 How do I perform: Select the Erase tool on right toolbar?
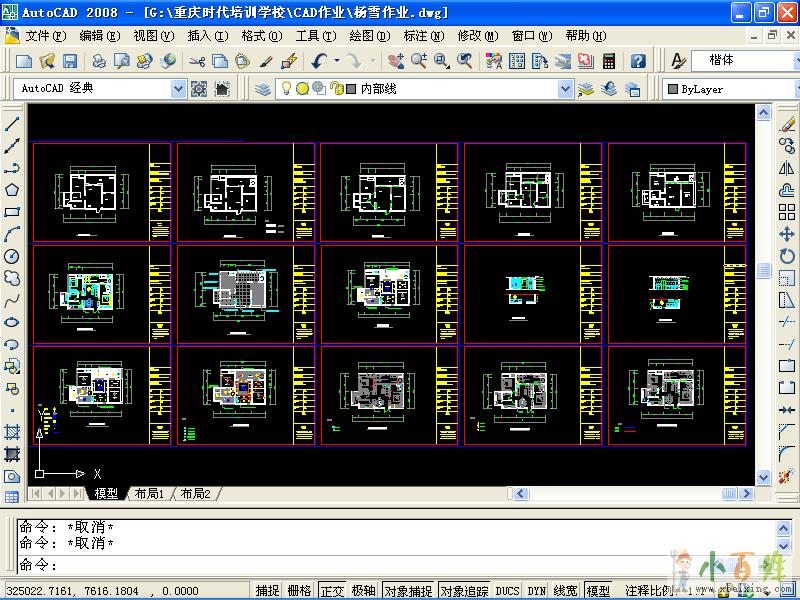[x=787, y=124]
